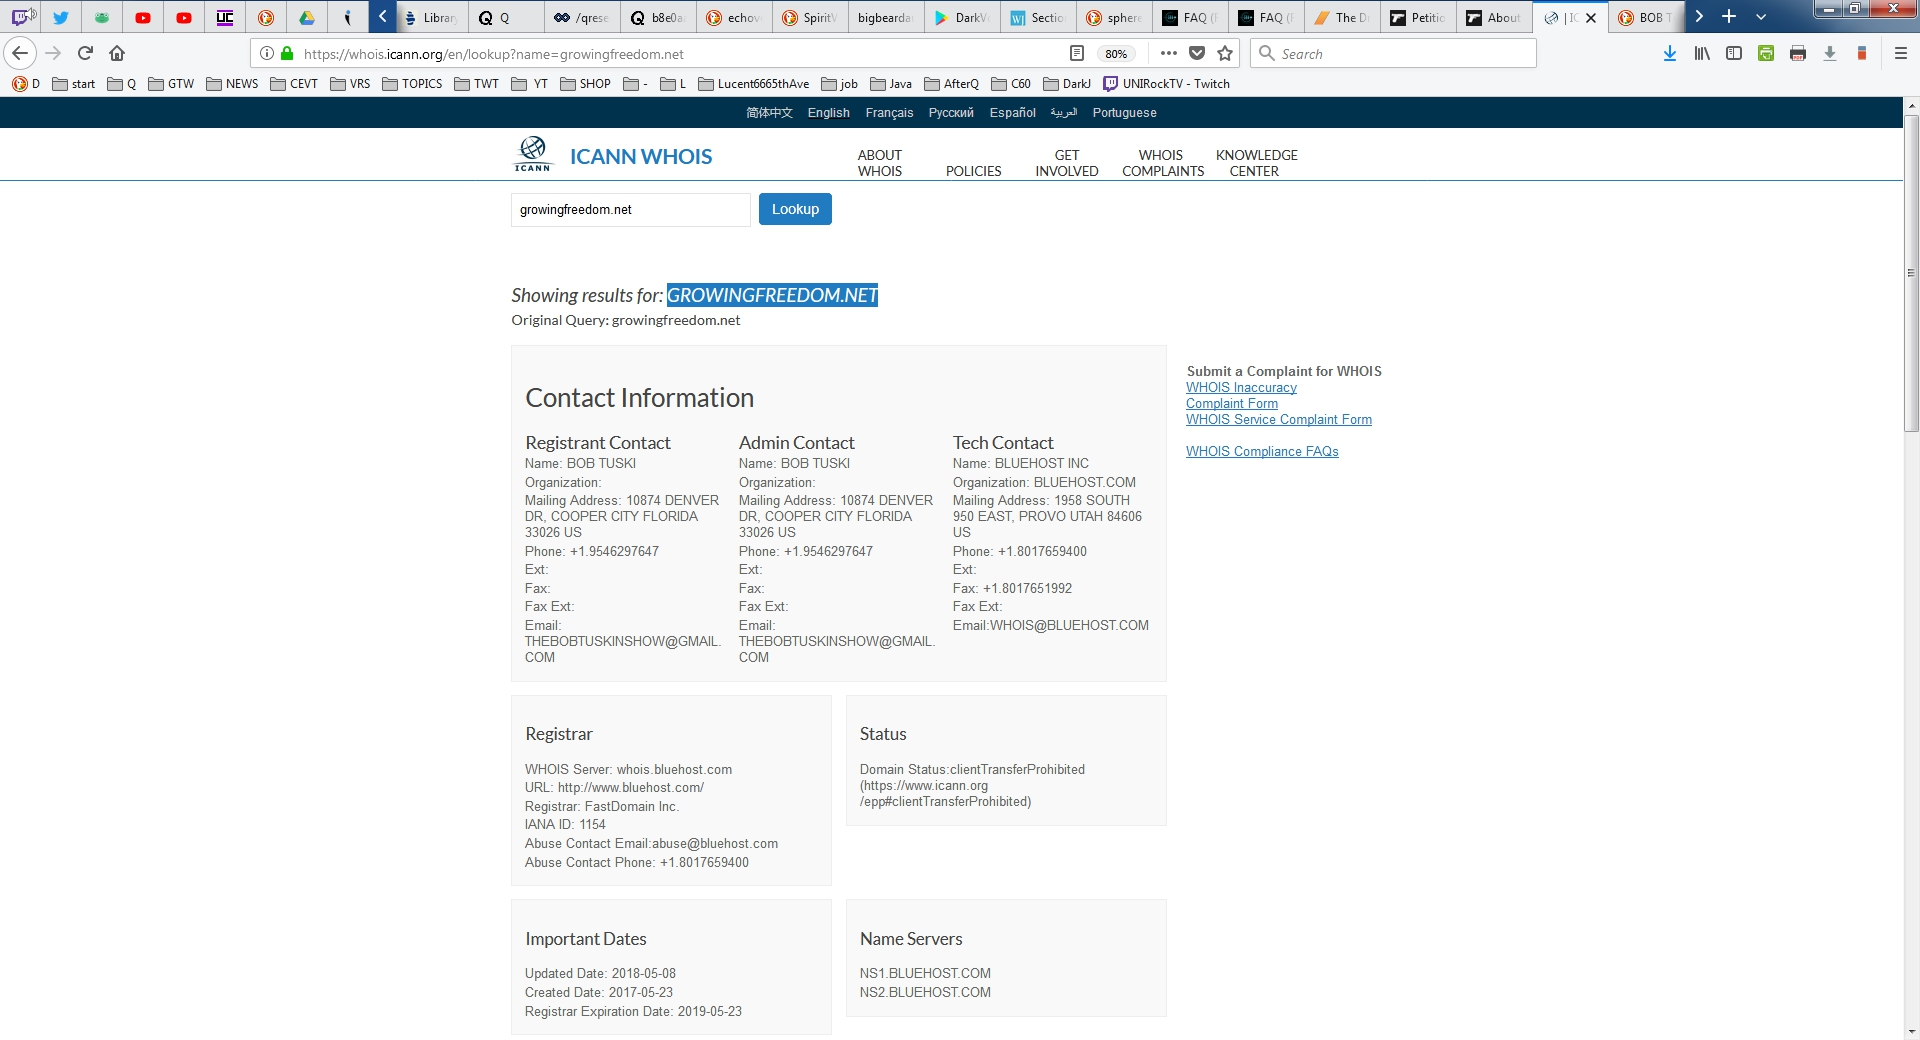Screen dimensions: 1920x1040
Task: Click the blue Lookup button
Action: [795, 209]
